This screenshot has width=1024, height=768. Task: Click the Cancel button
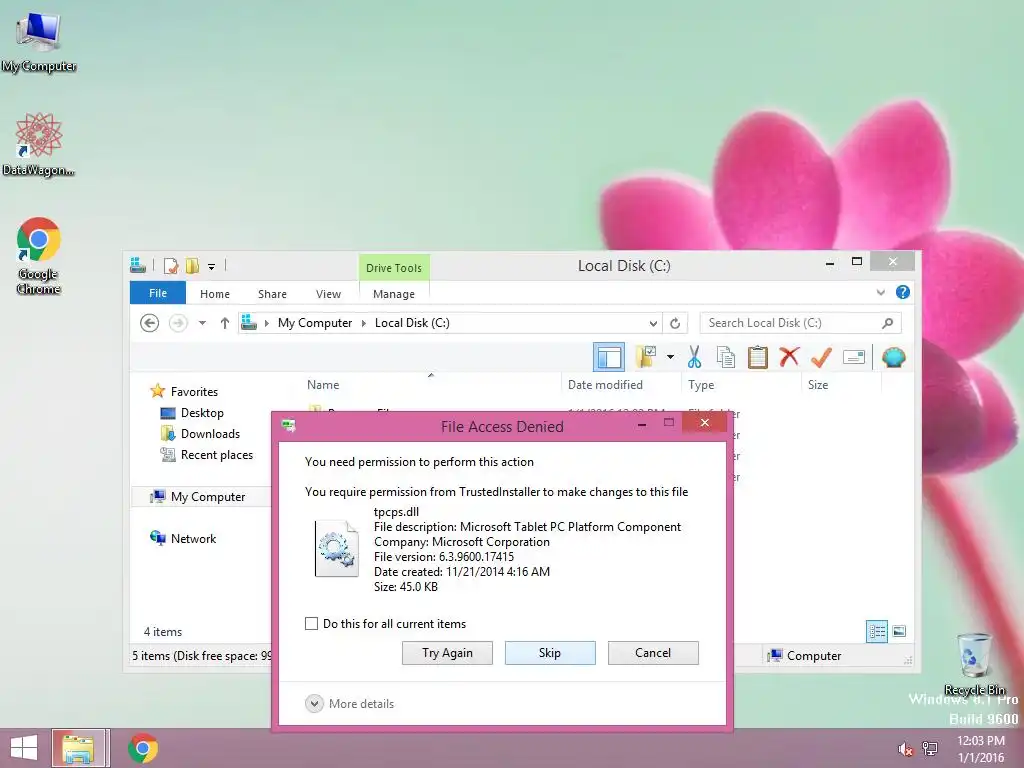tap(653, 653)
